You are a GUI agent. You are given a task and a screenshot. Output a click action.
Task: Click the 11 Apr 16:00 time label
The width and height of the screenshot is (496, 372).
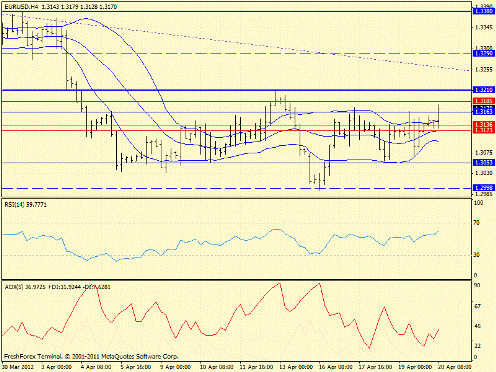(256, 367)
